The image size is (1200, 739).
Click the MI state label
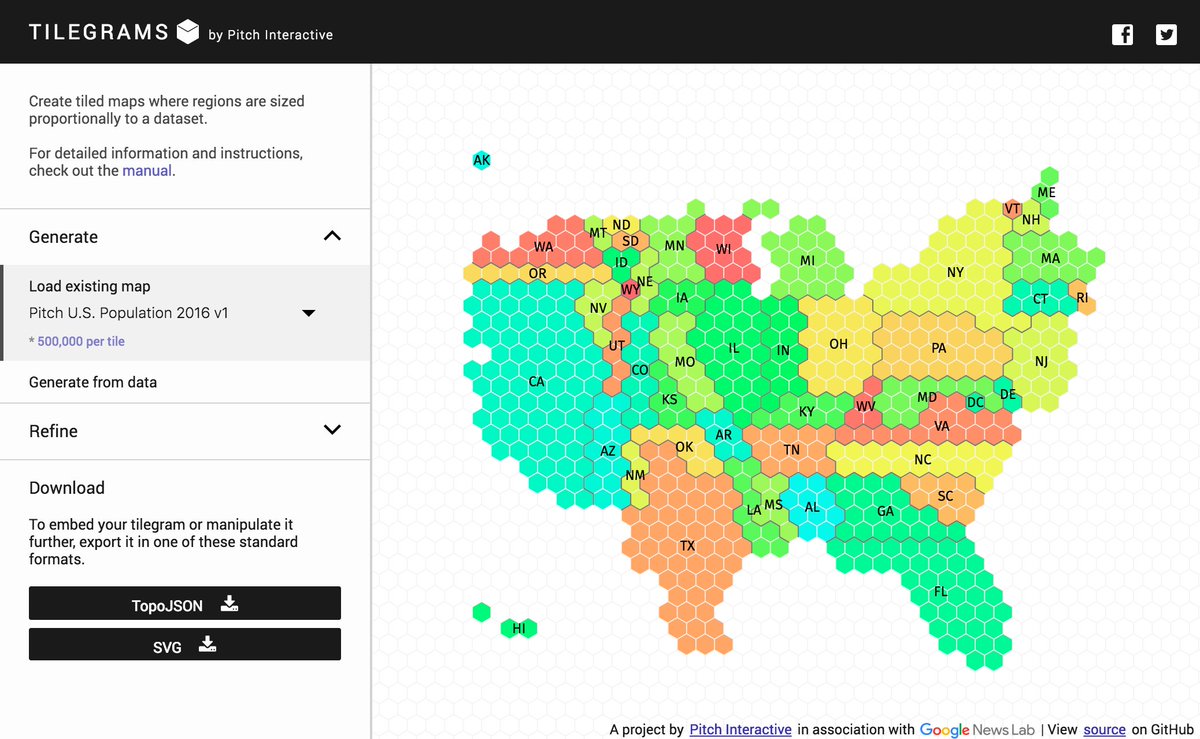[x=808, y=261]
